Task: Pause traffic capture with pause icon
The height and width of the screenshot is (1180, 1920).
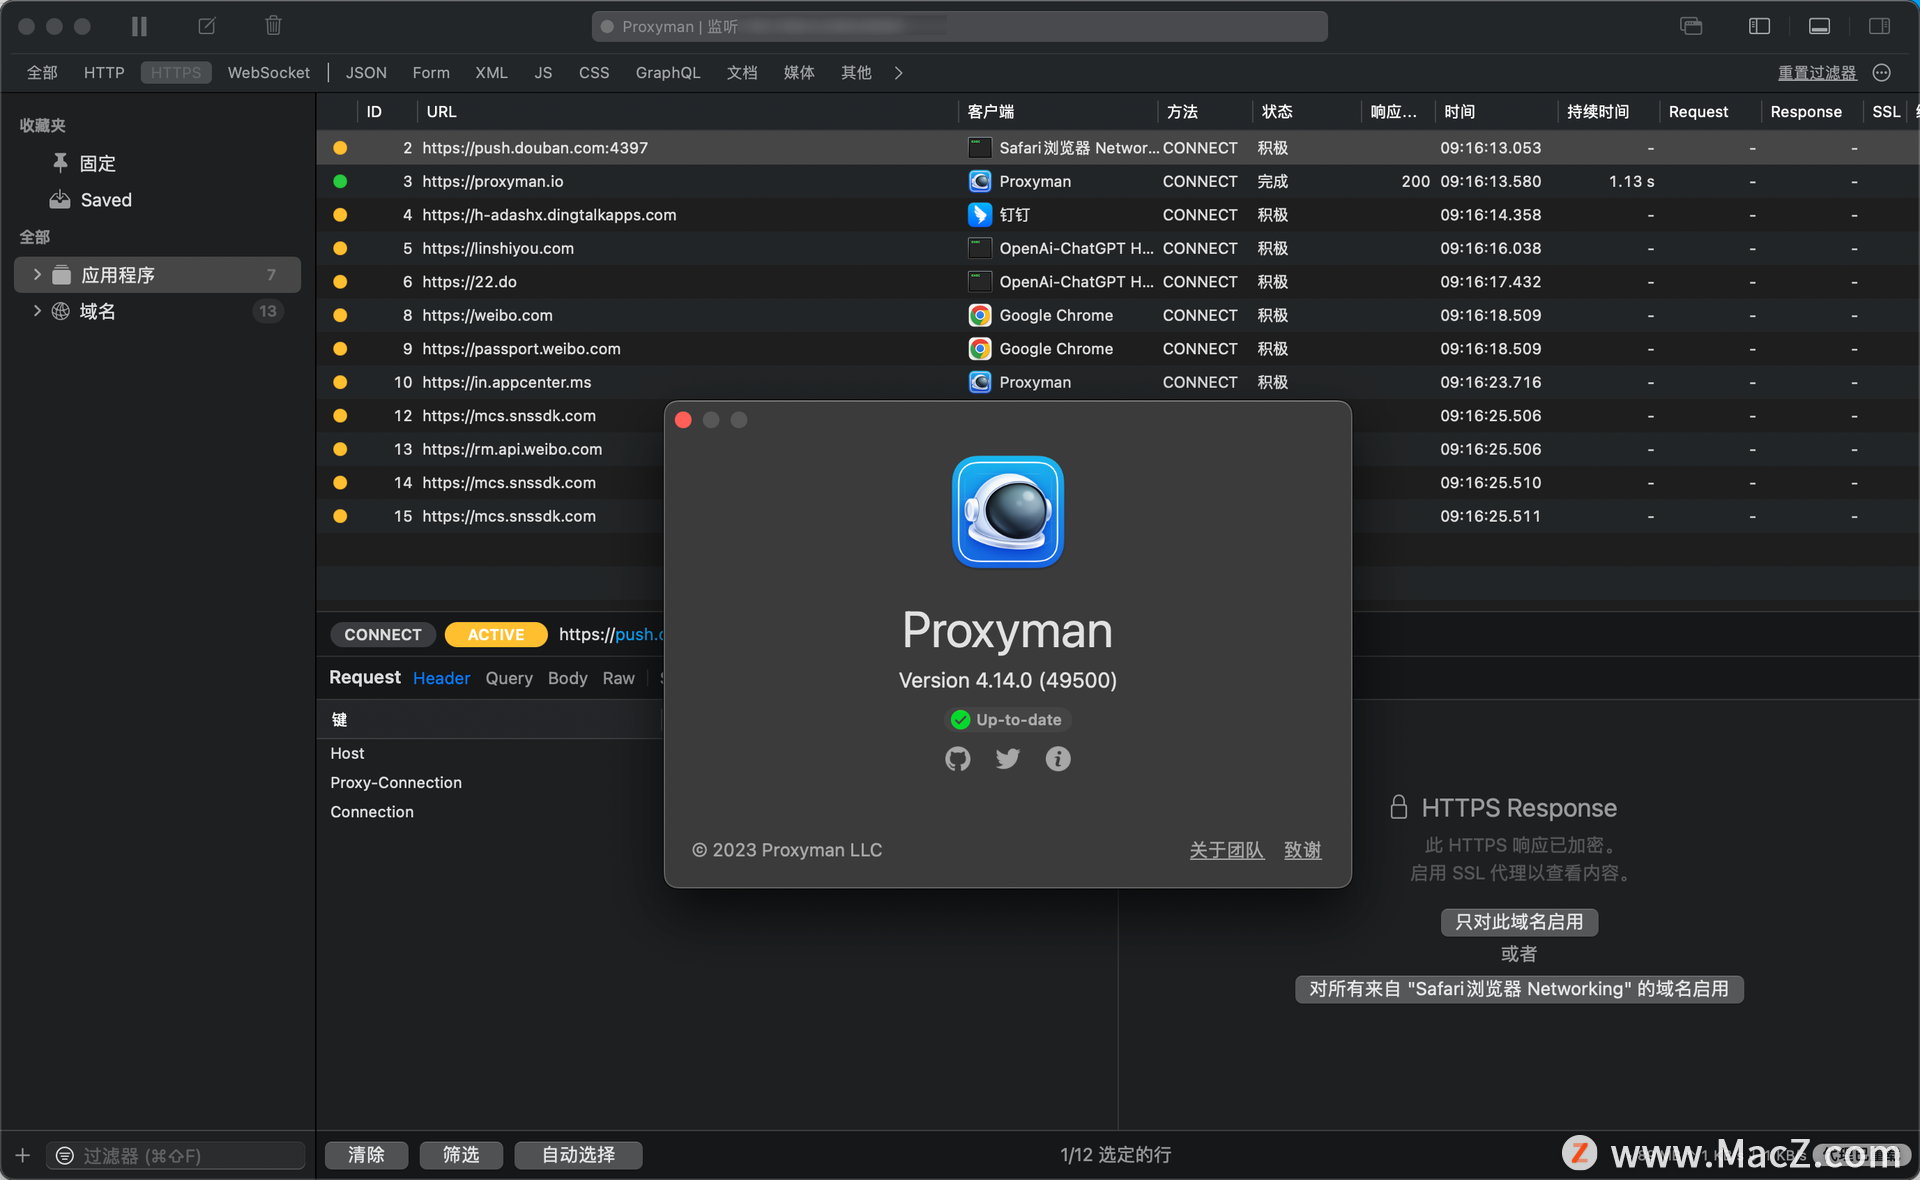Action: coord(139,26)
